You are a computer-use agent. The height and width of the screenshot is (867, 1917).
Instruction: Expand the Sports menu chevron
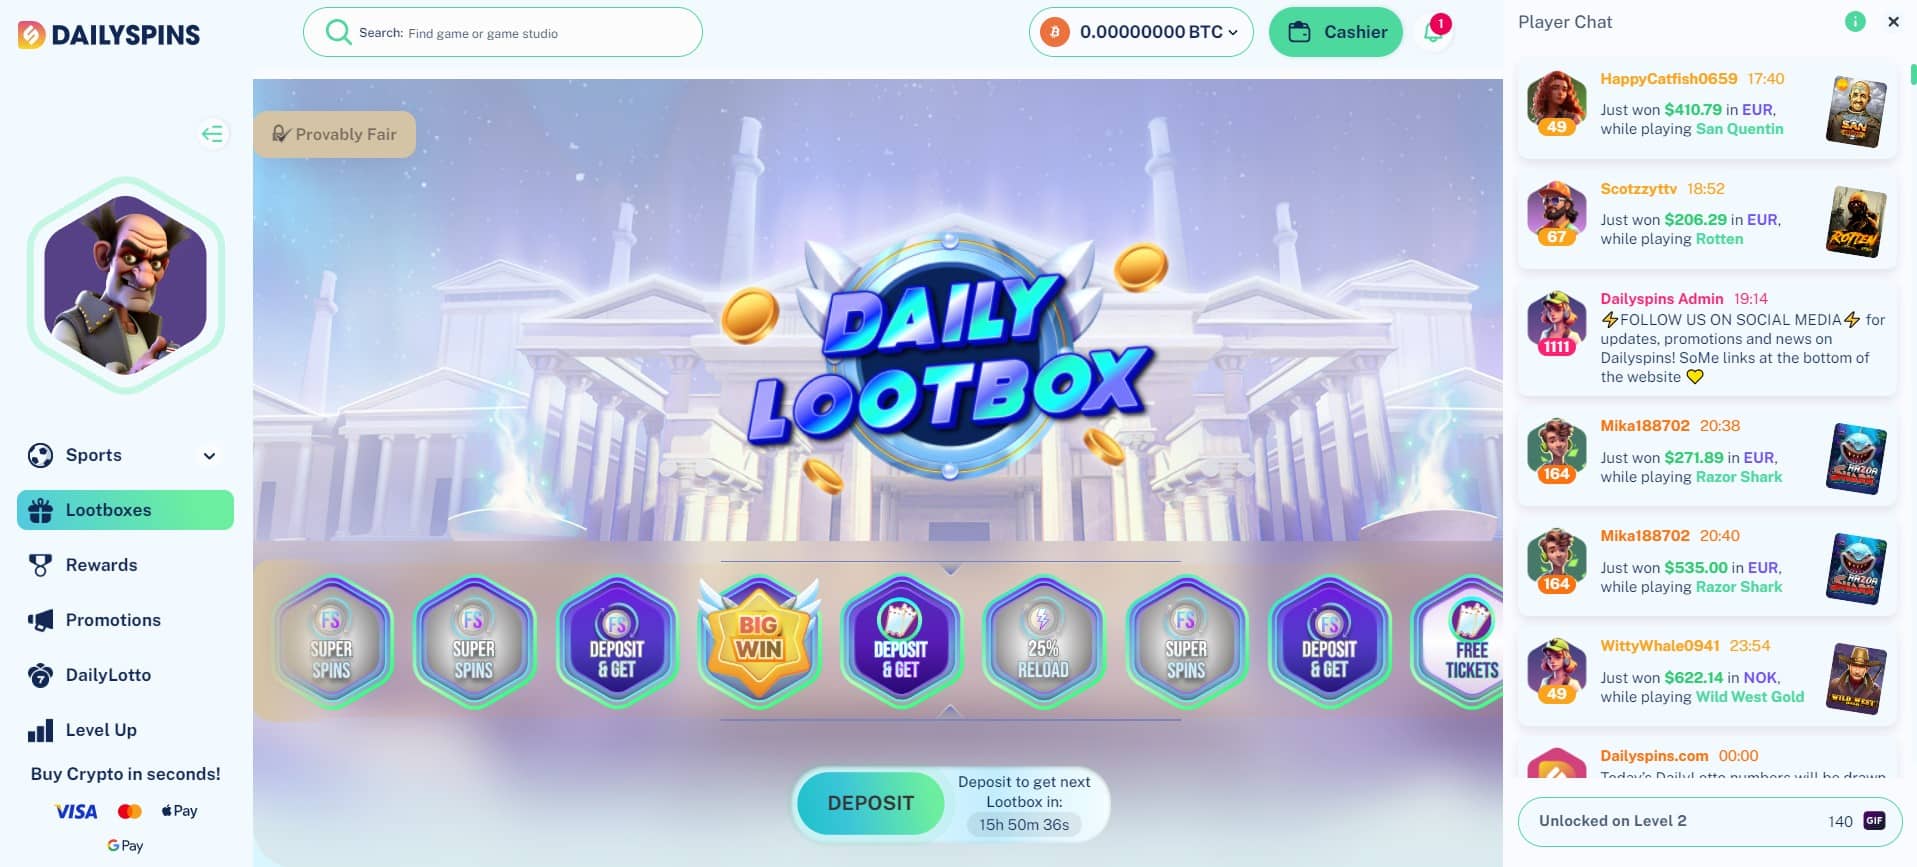pyautogui.click(x=209, y=456)
